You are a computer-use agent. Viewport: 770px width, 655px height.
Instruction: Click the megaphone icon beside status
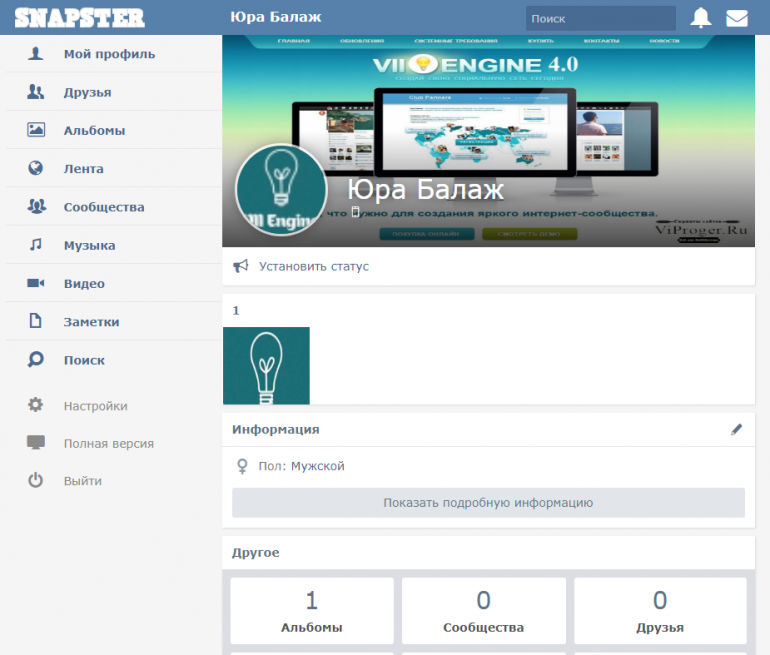(x=241, y=266)
